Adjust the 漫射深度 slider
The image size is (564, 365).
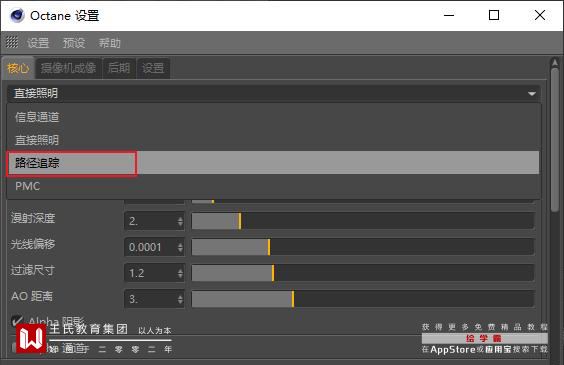pos(363,221)
